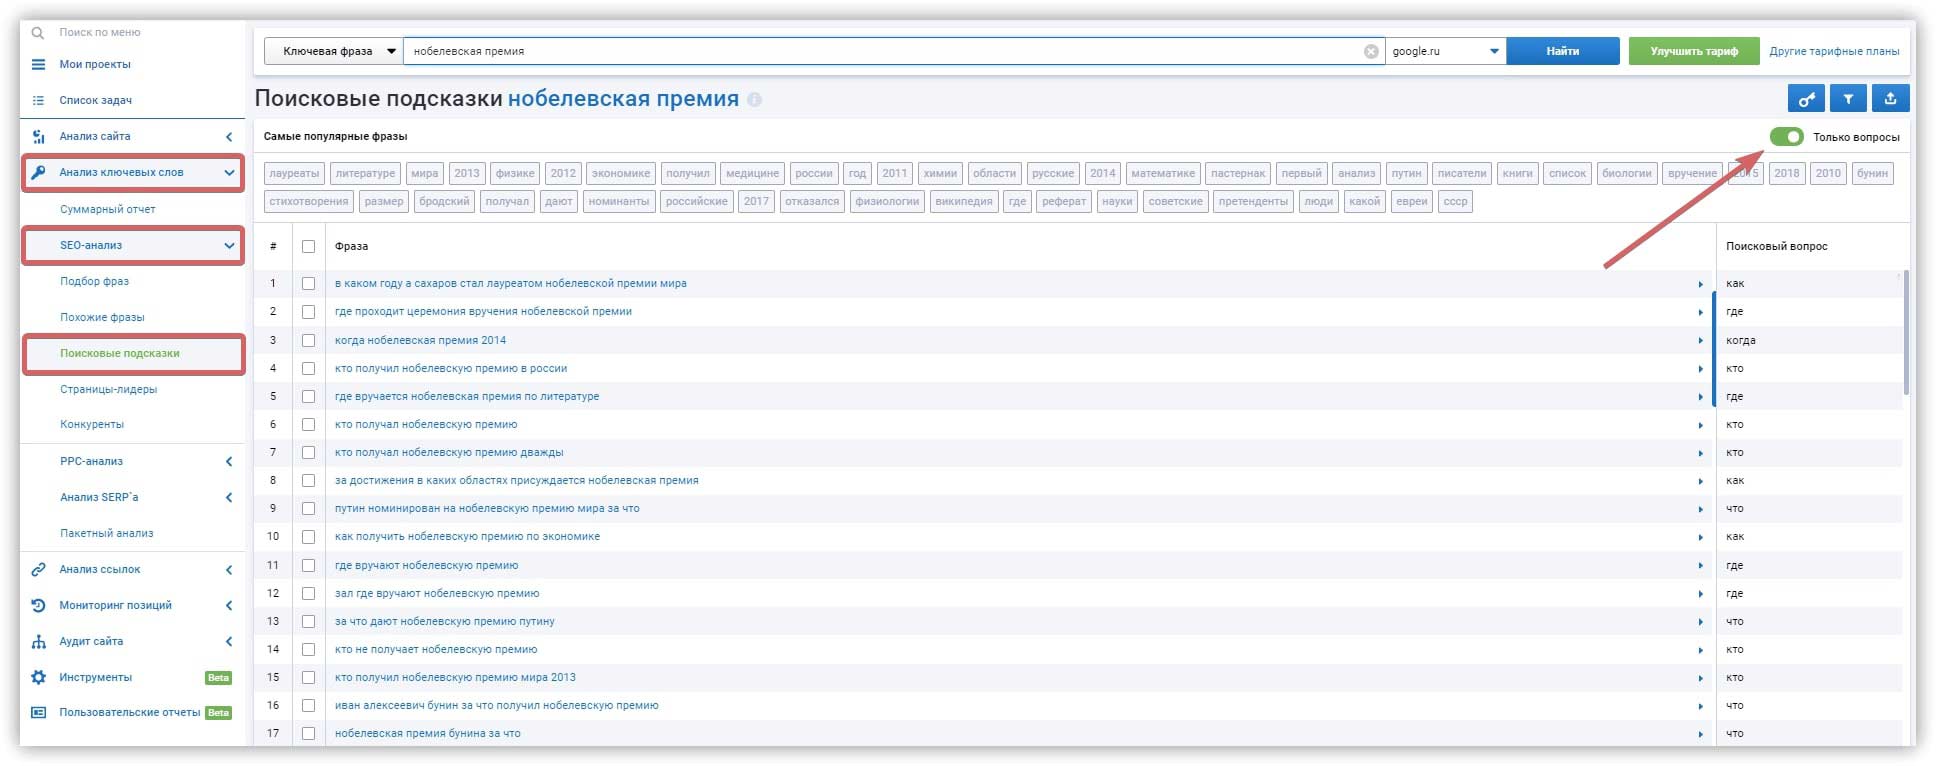Check the box for row 16 phrase

[x=308, y=706]
